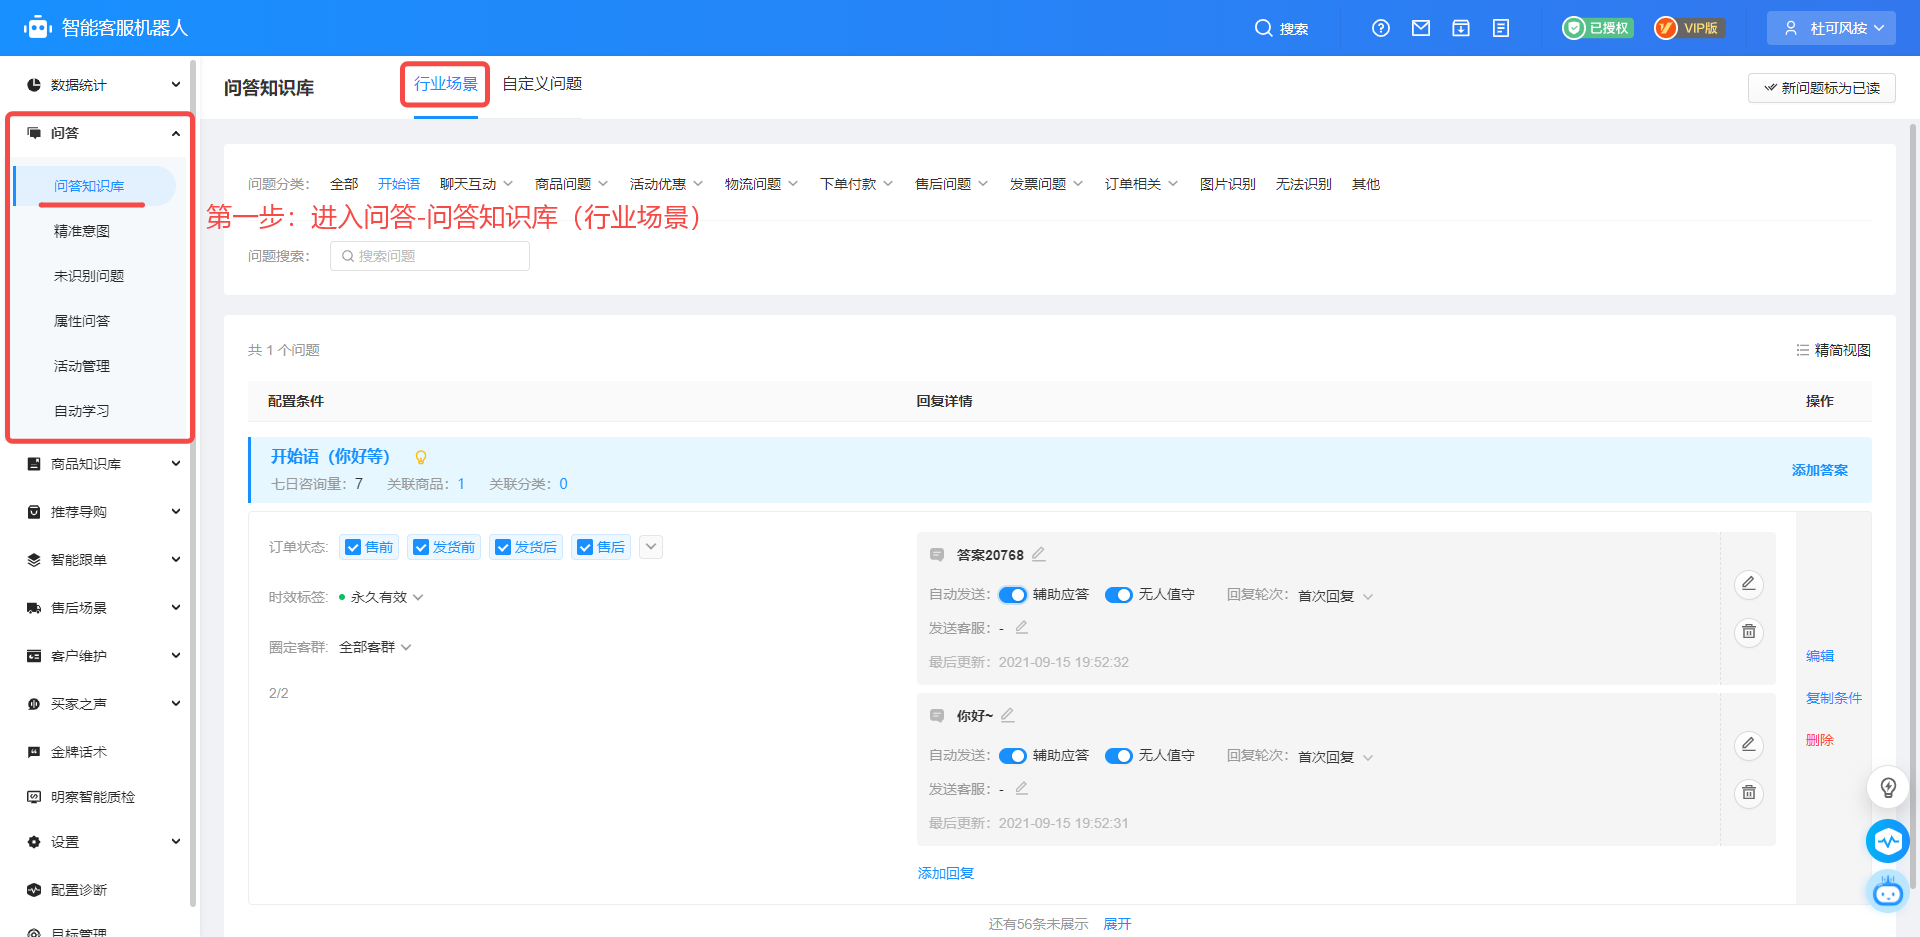Expand 物流问题 category dropdown
The image size is (1920, 937).
761,184
